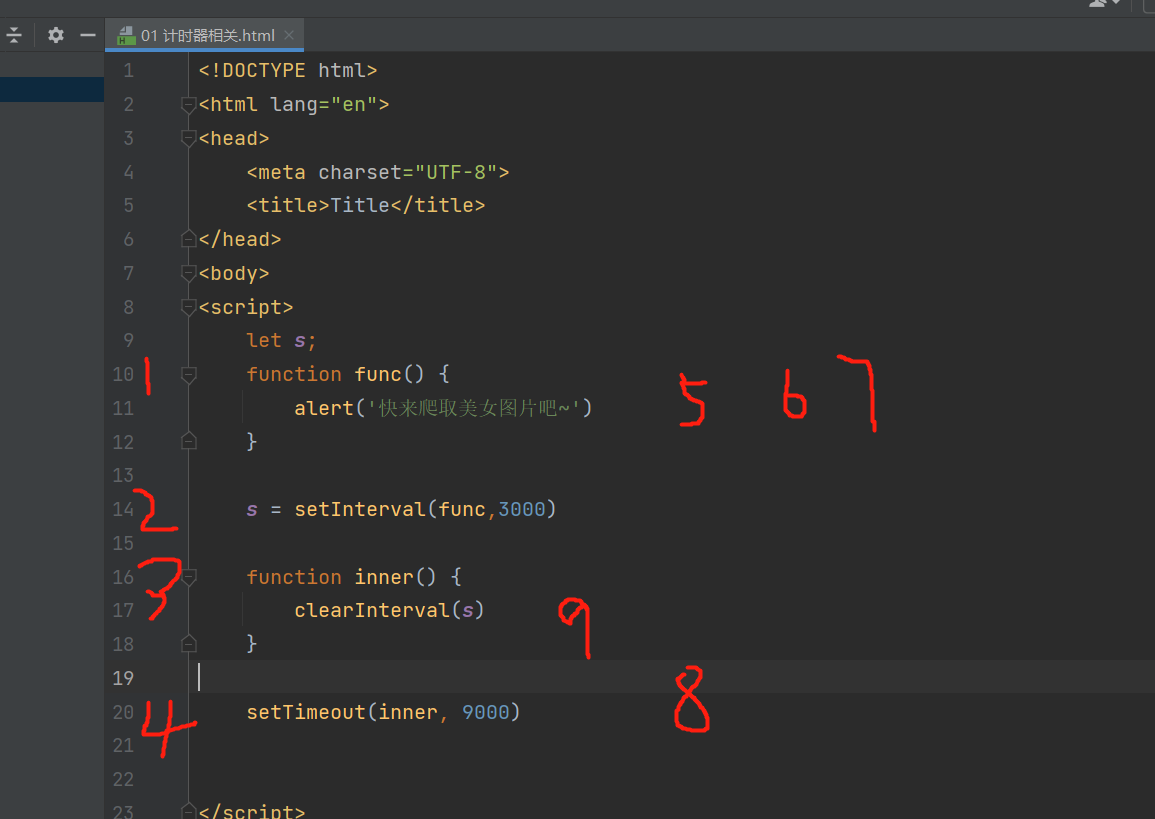Click the <script> opening tag text

coord(246,307)
